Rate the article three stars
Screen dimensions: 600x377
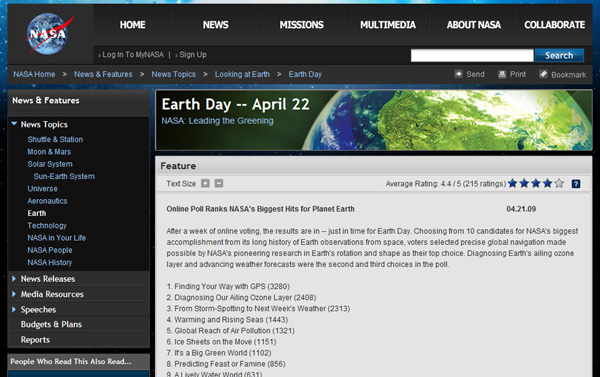click(x=536, y=183)
